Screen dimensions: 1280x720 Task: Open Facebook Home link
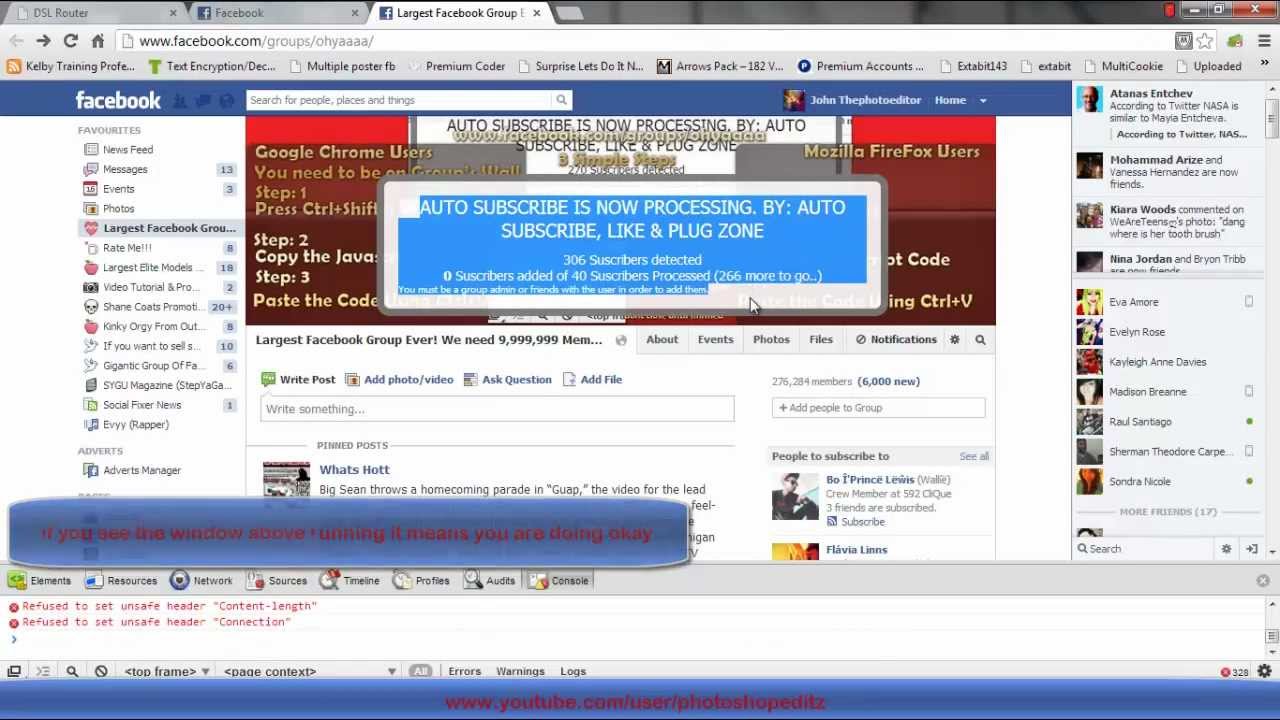coord(950,100)
